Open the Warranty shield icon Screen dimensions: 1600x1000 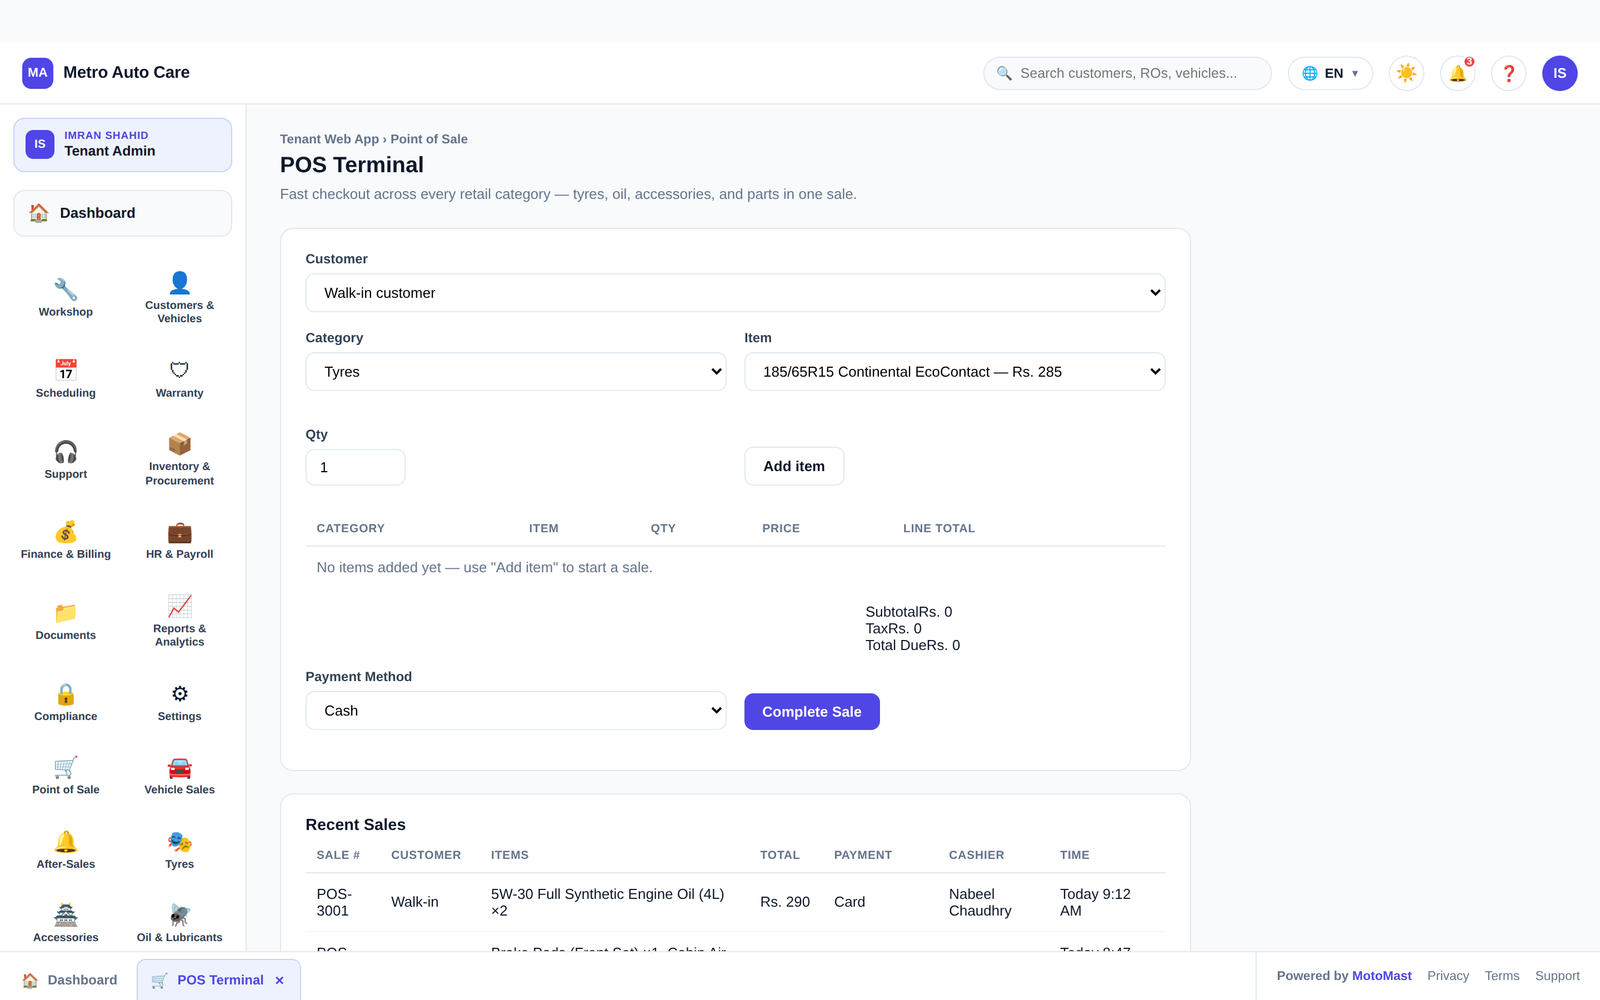click(180, 379)
